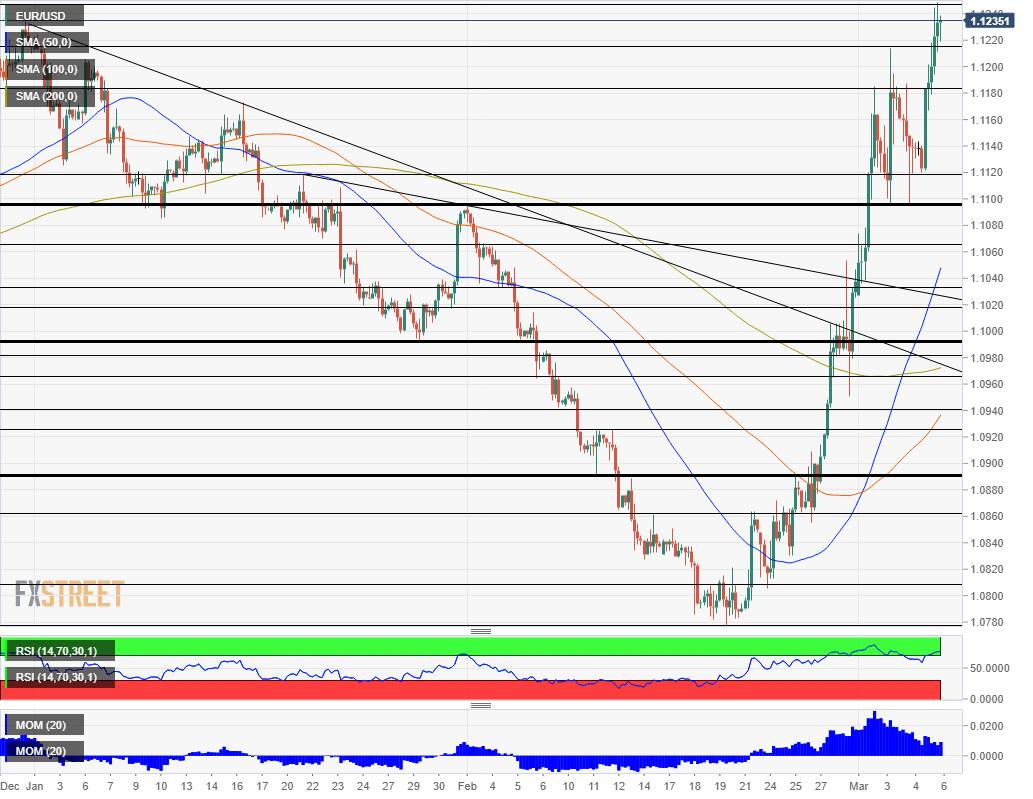Select the upper RSI (14,70,30,1) label
The image size is (1033, 799).
(x=58, y=649)
